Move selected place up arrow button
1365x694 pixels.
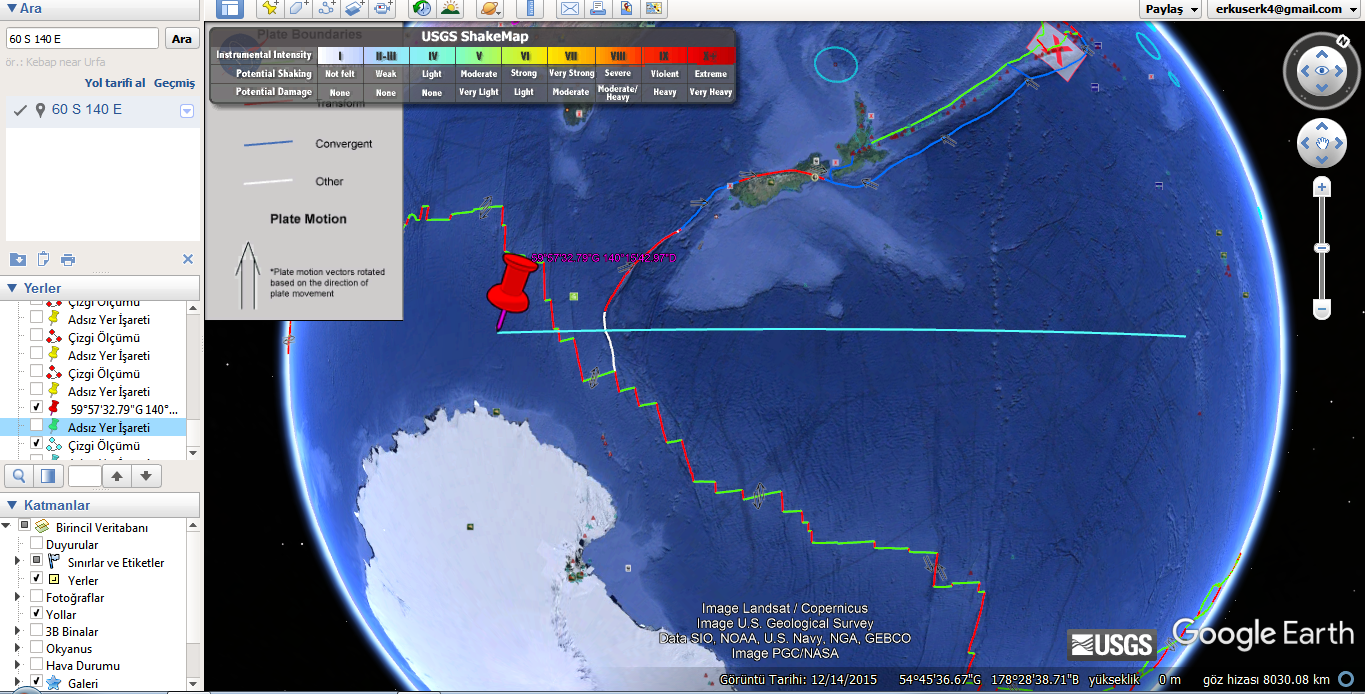117,476
